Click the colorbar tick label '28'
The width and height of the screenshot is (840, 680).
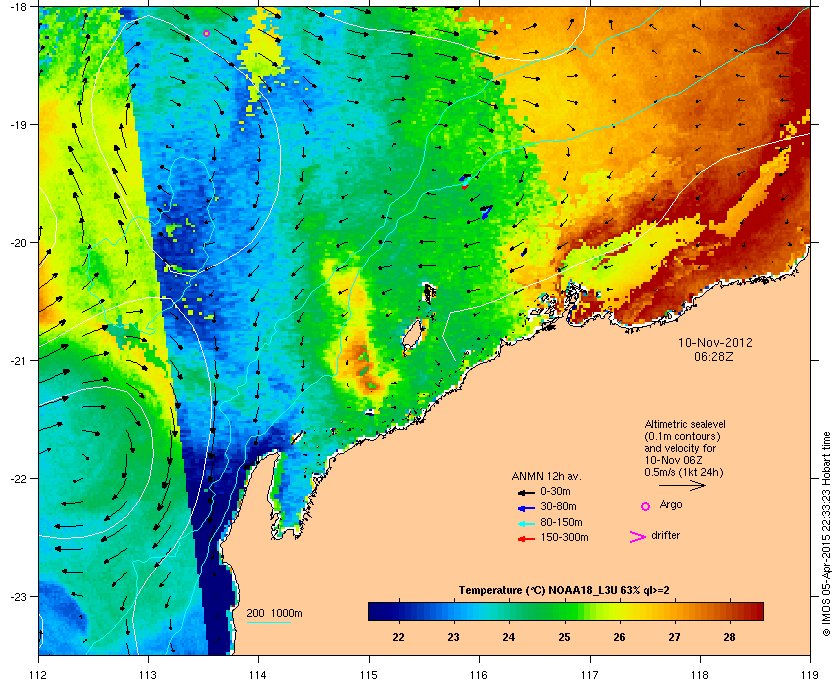730,637
